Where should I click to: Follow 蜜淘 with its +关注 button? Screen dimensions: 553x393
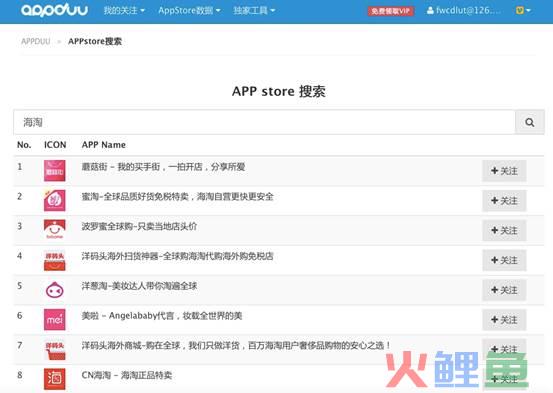504,200
